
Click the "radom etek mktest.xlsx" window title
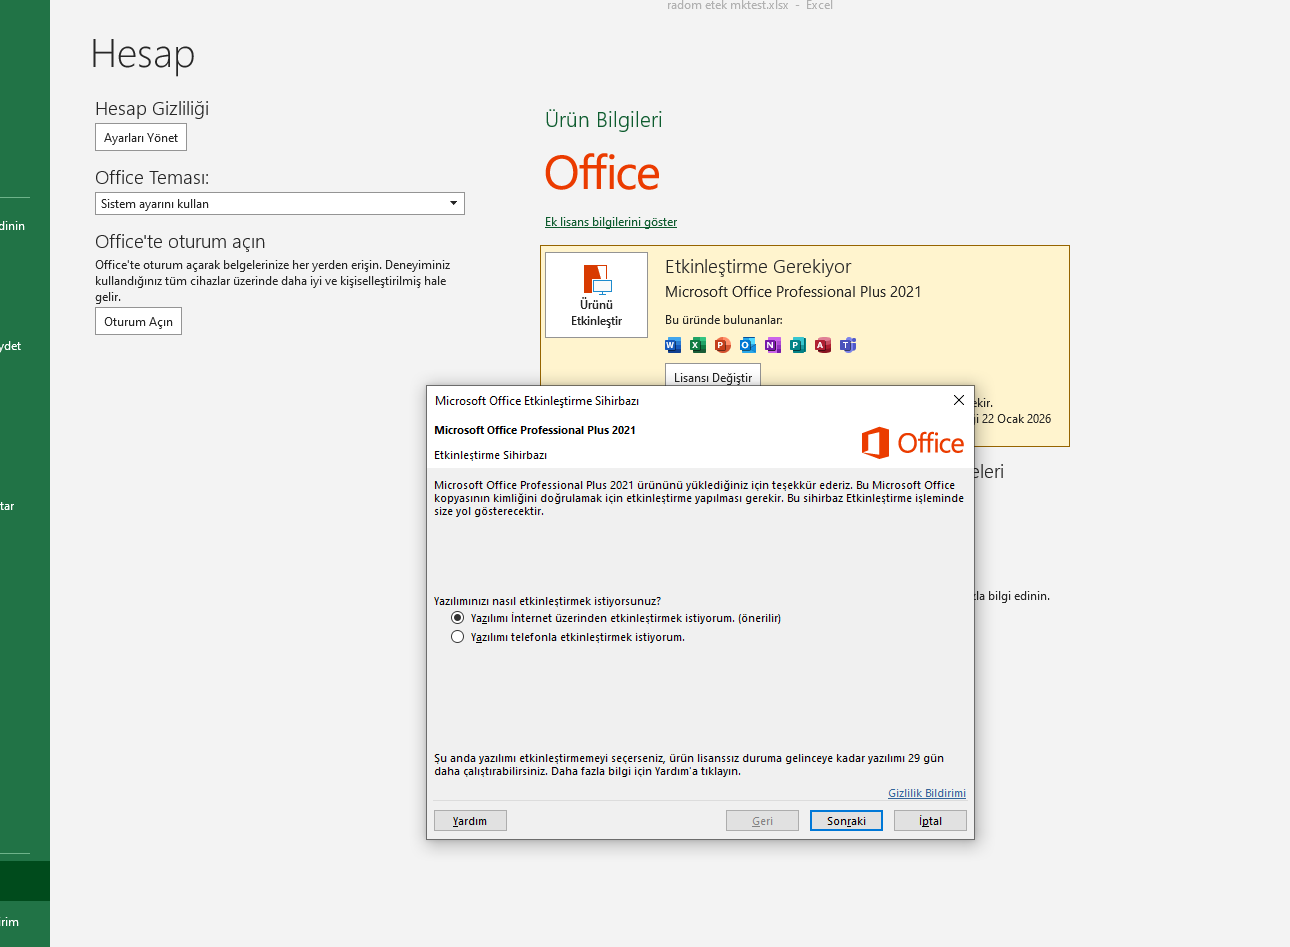(728, 6)
